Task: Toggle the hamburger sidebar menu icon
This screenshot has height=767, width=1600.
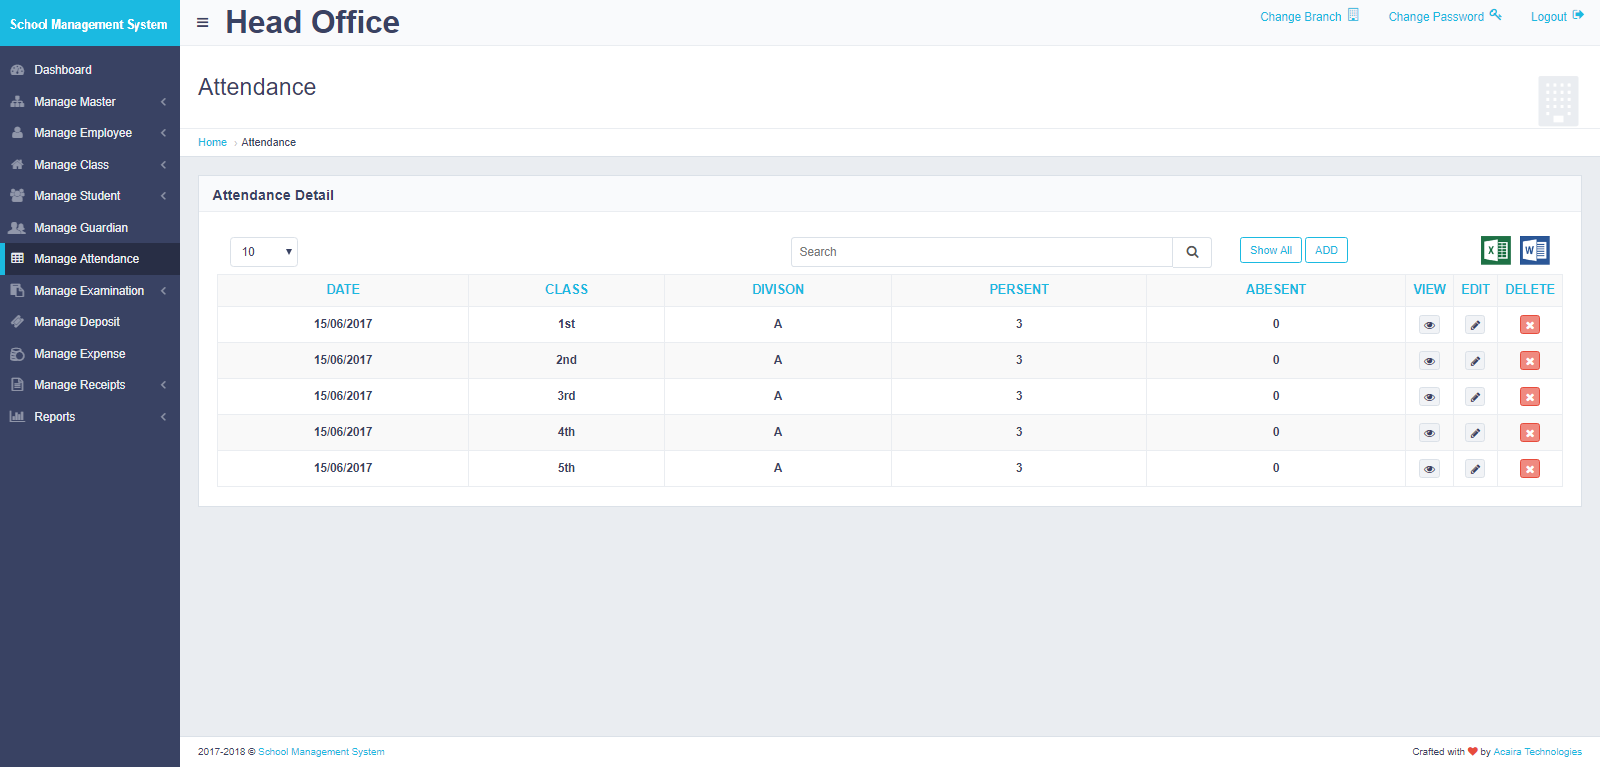Action: [x=203, y=23]
